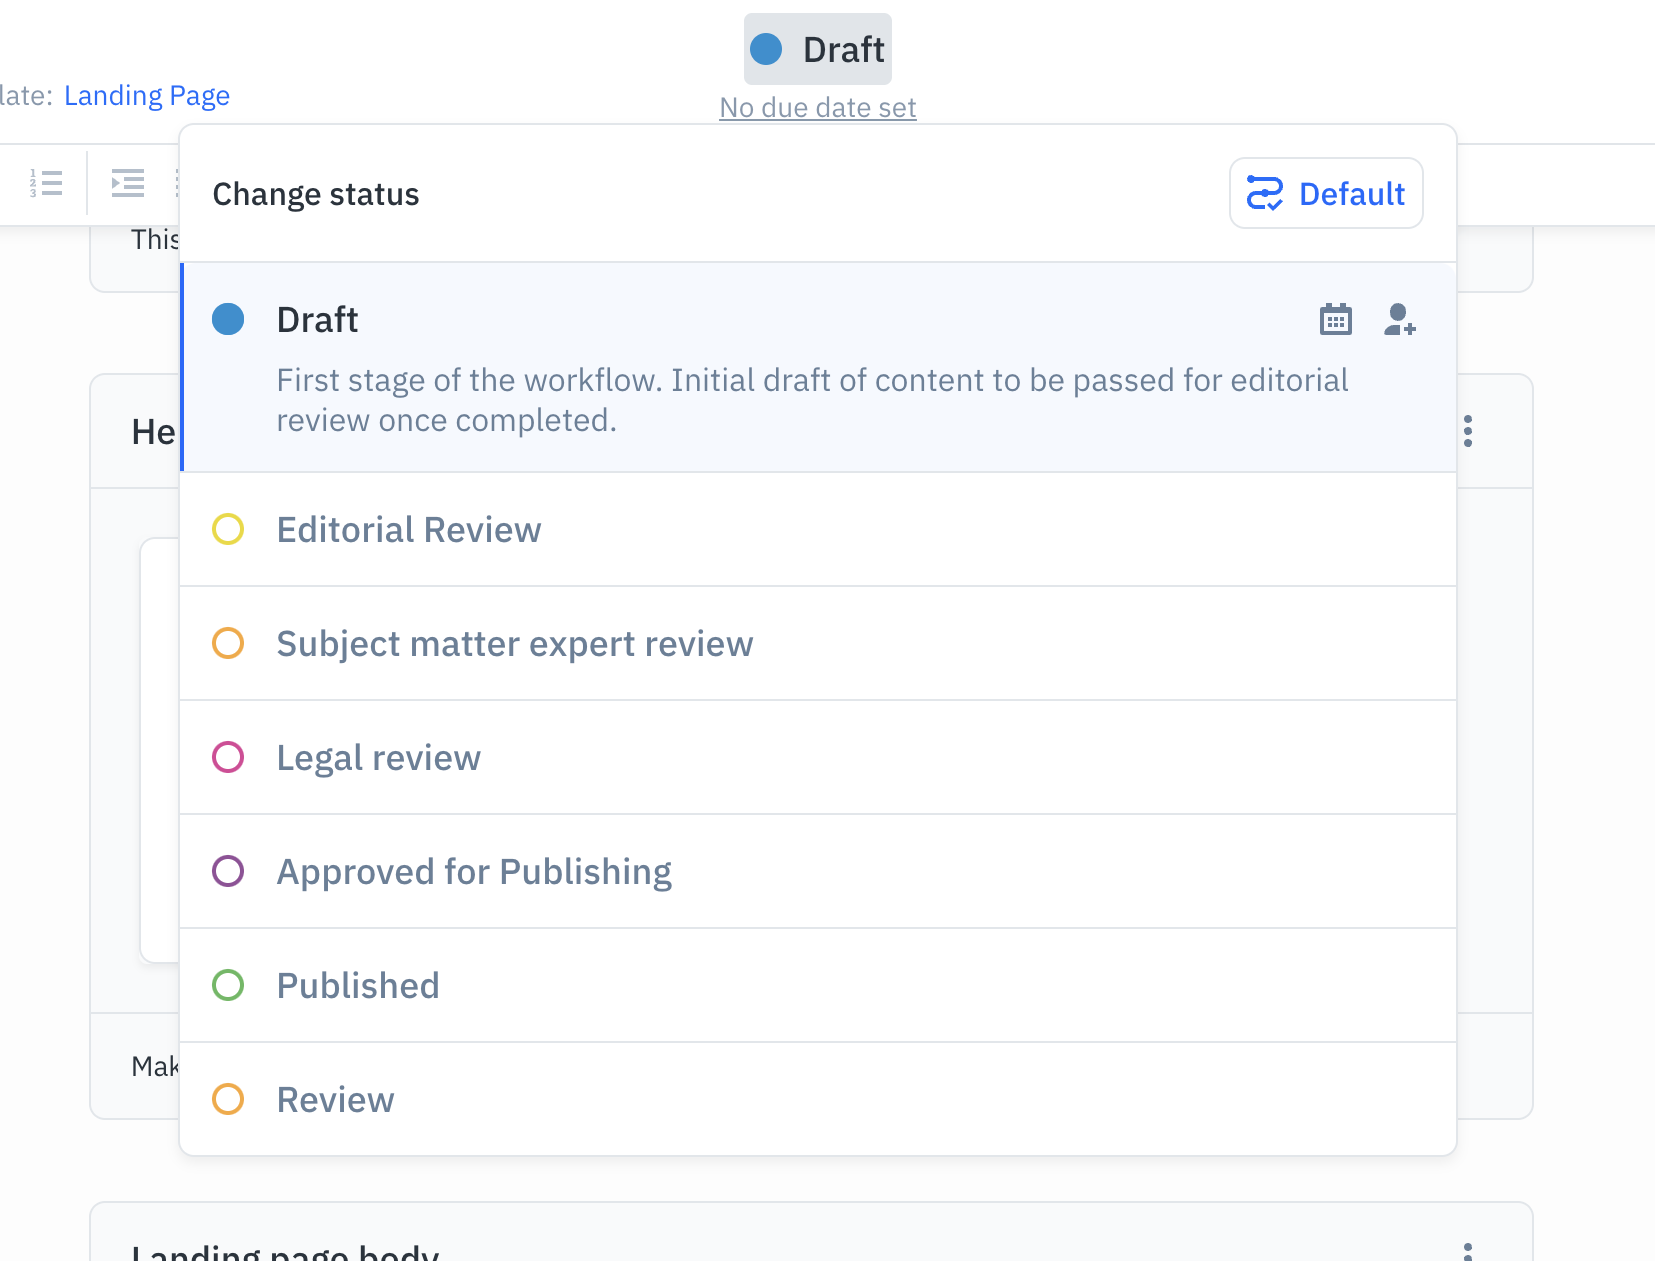
Task: Select the Editorial Review status circle
Action: tap(228, 529)
